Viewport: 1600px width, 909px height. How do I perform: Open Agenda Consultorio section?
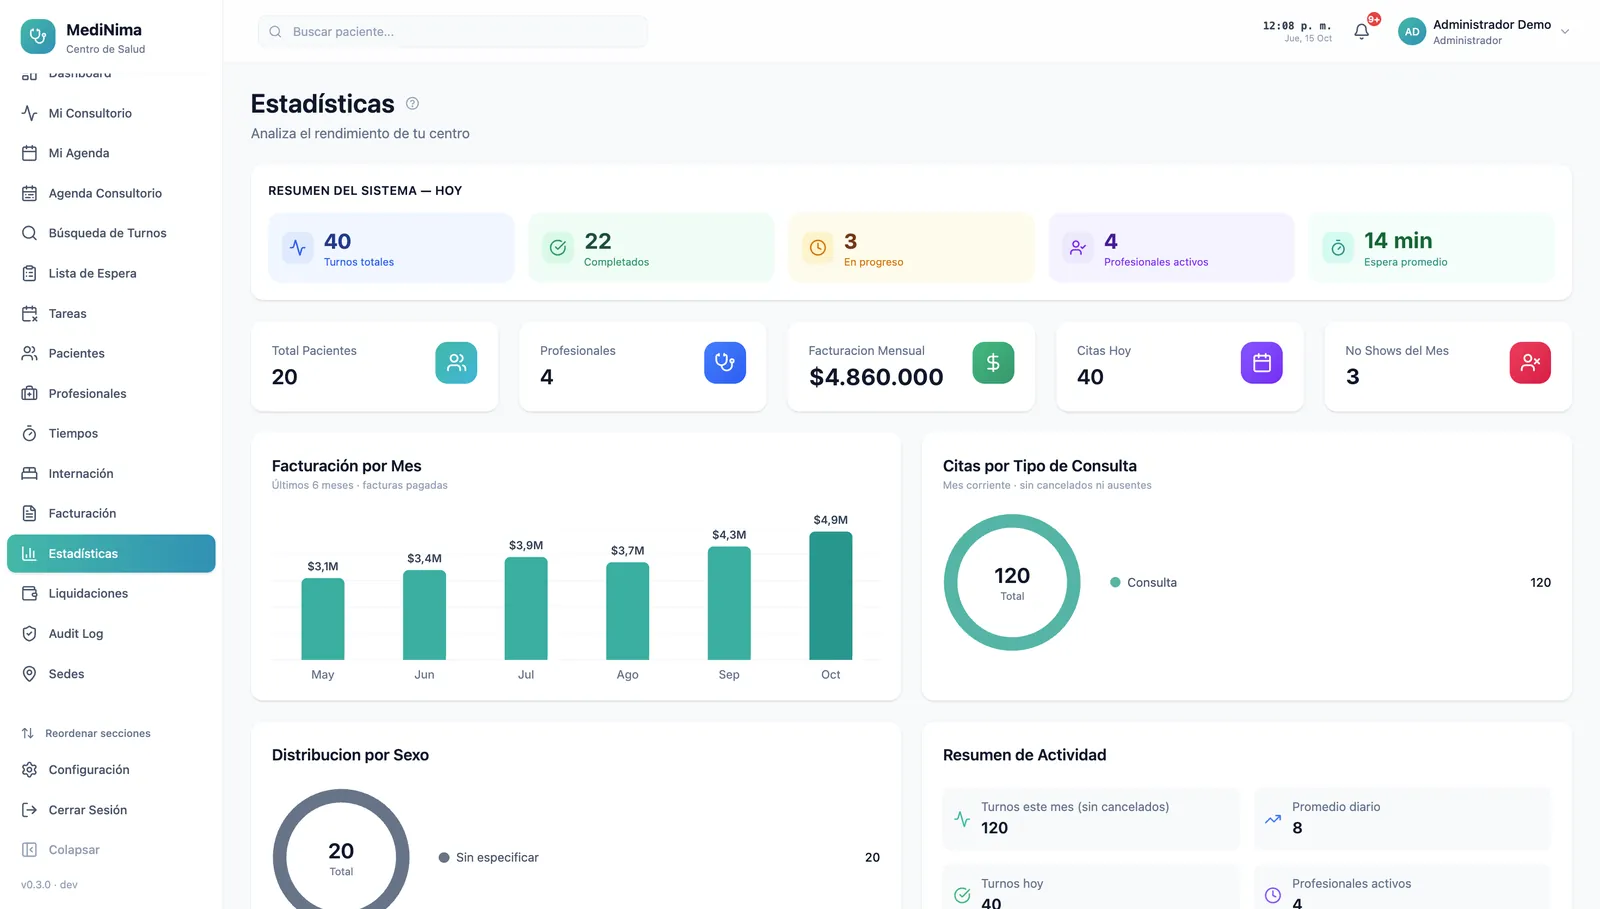[111, 194]
